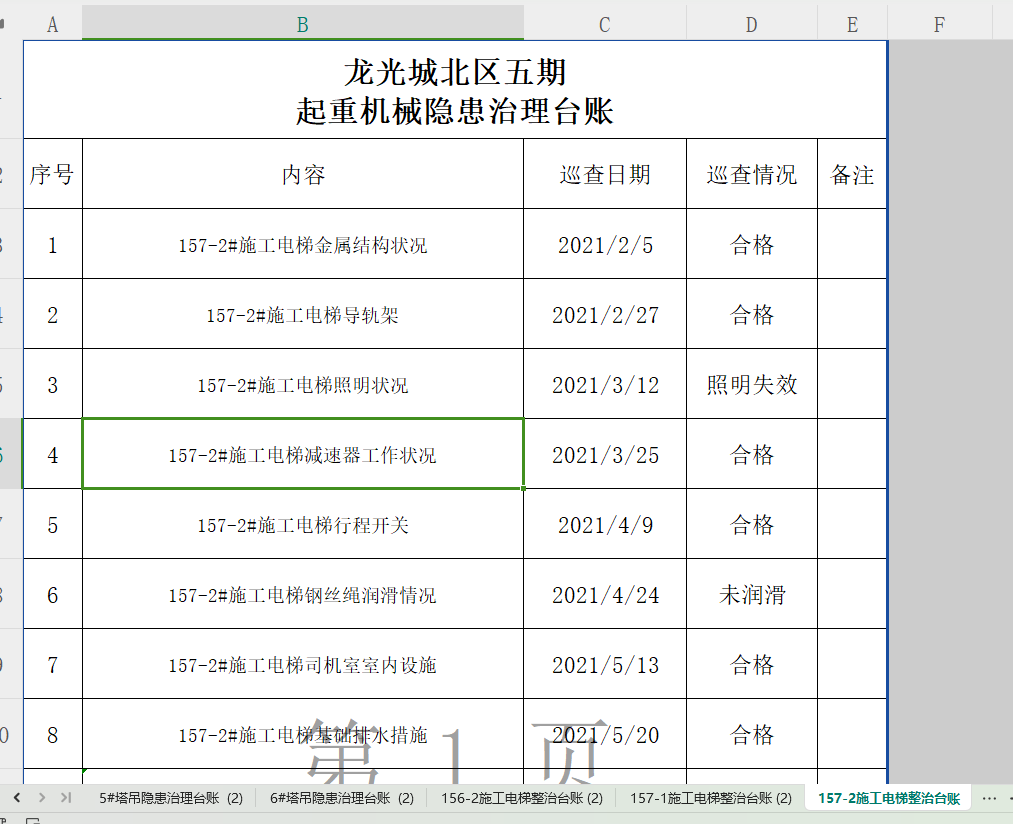Click the active 157-2施工电梯整治台账 sheet tab
Viewport: 1013px width, 824px height.
[x=888, y=798]
